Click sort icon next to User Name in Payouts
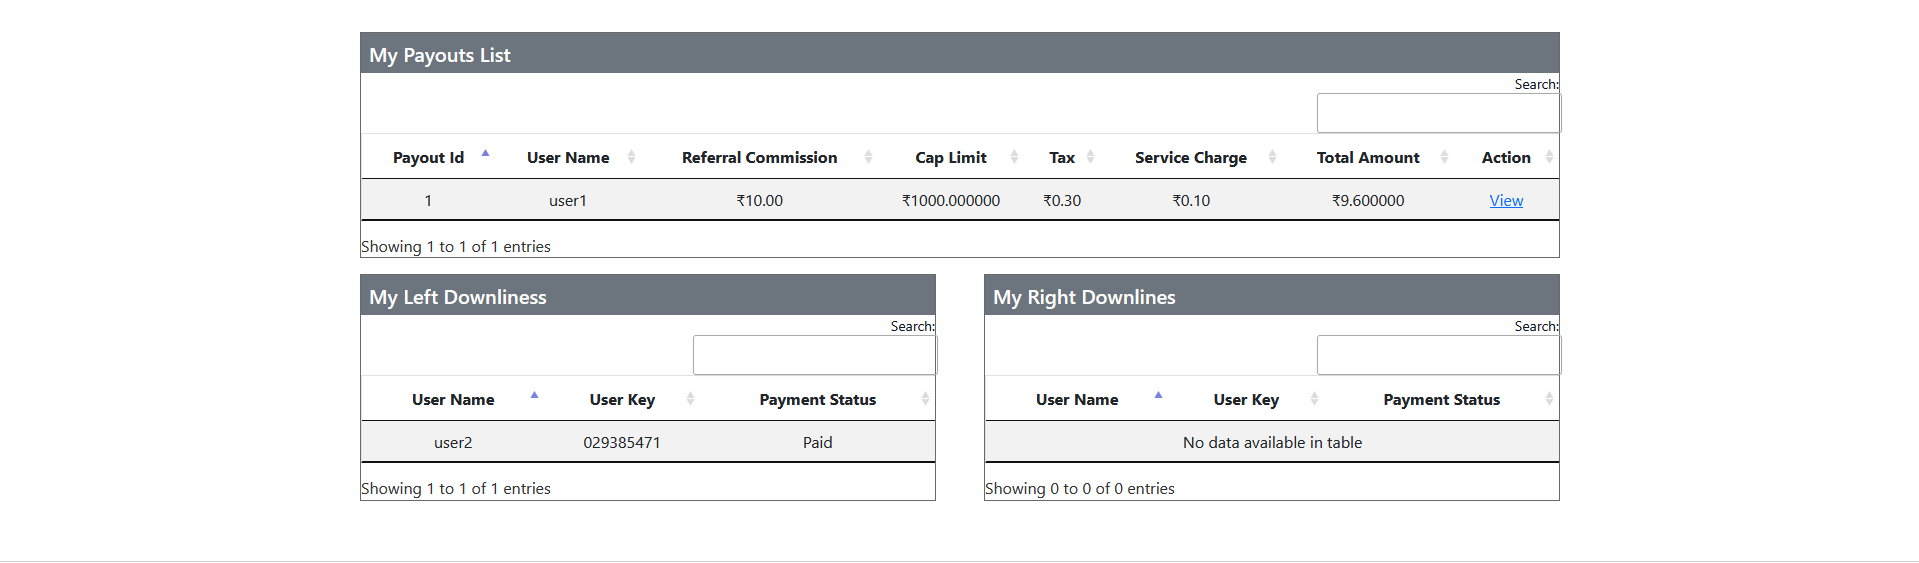 pyautogui.click(x=631, y=157)
